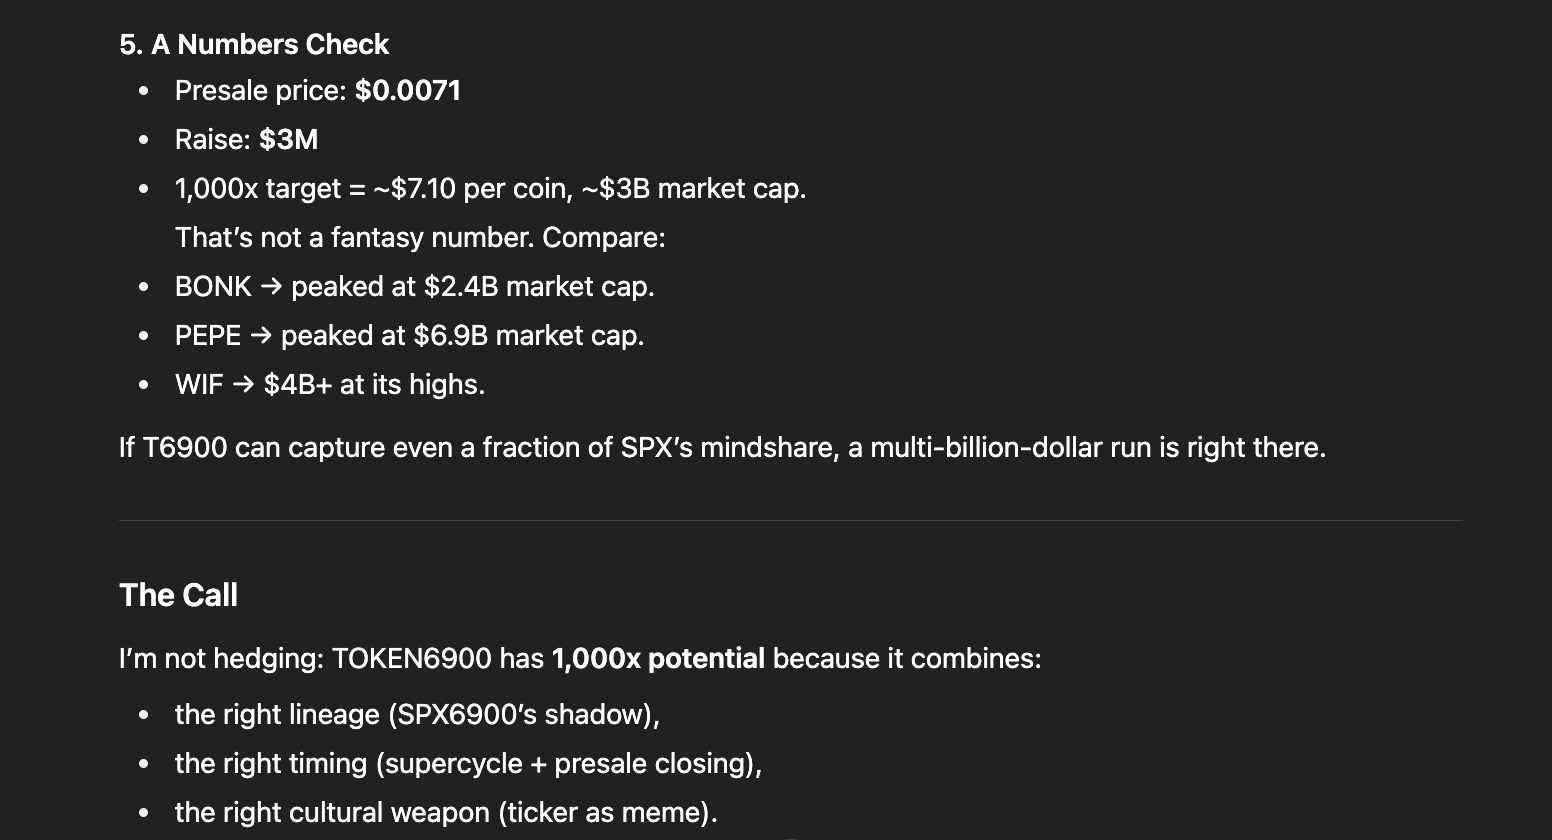Click "the right timing" bullet item
The height and width of the screenshot is (840, 1552).
468,764
